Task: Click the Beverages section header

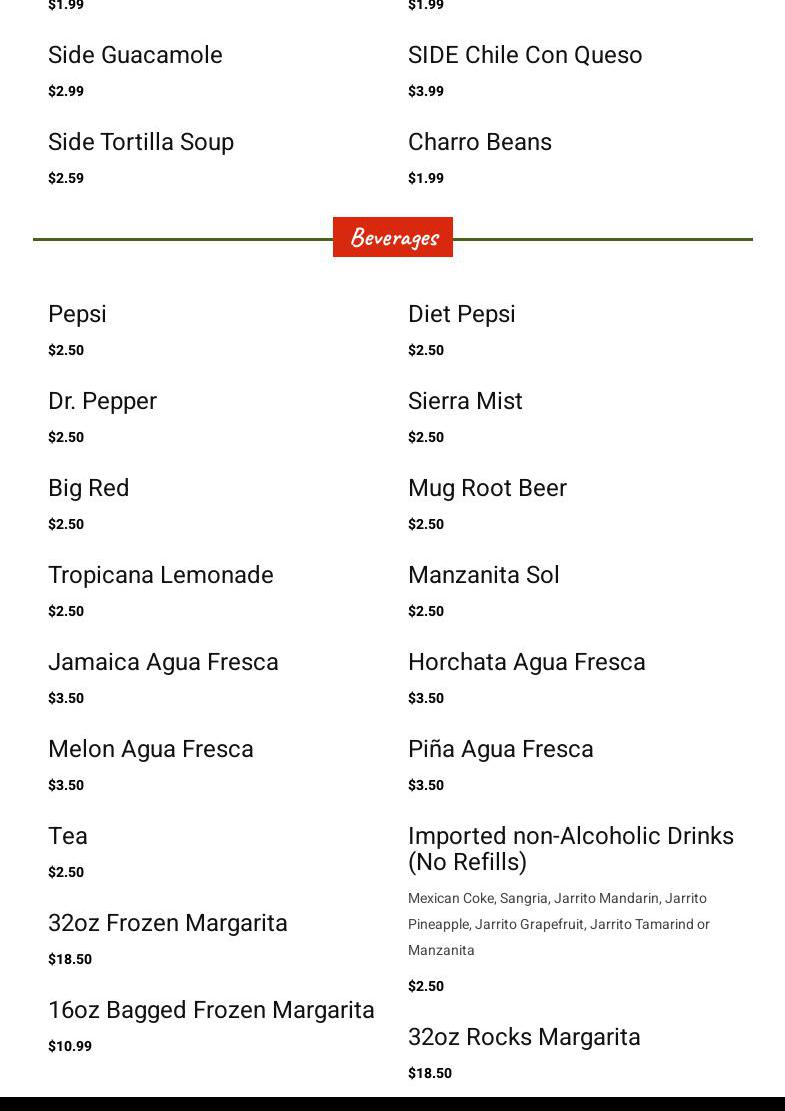Action: tap(393, 238)
